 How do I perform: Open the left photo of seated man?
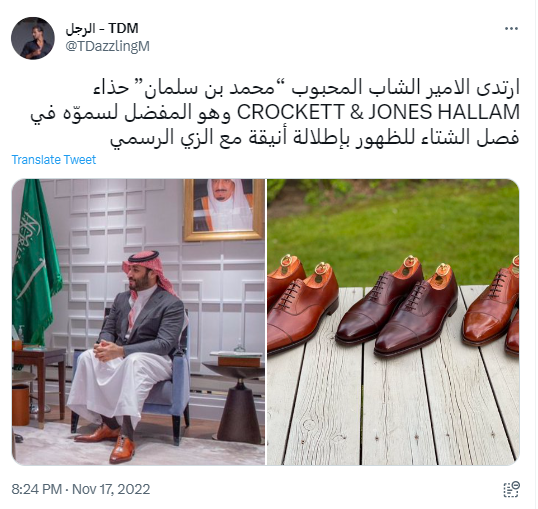point(138,322)
